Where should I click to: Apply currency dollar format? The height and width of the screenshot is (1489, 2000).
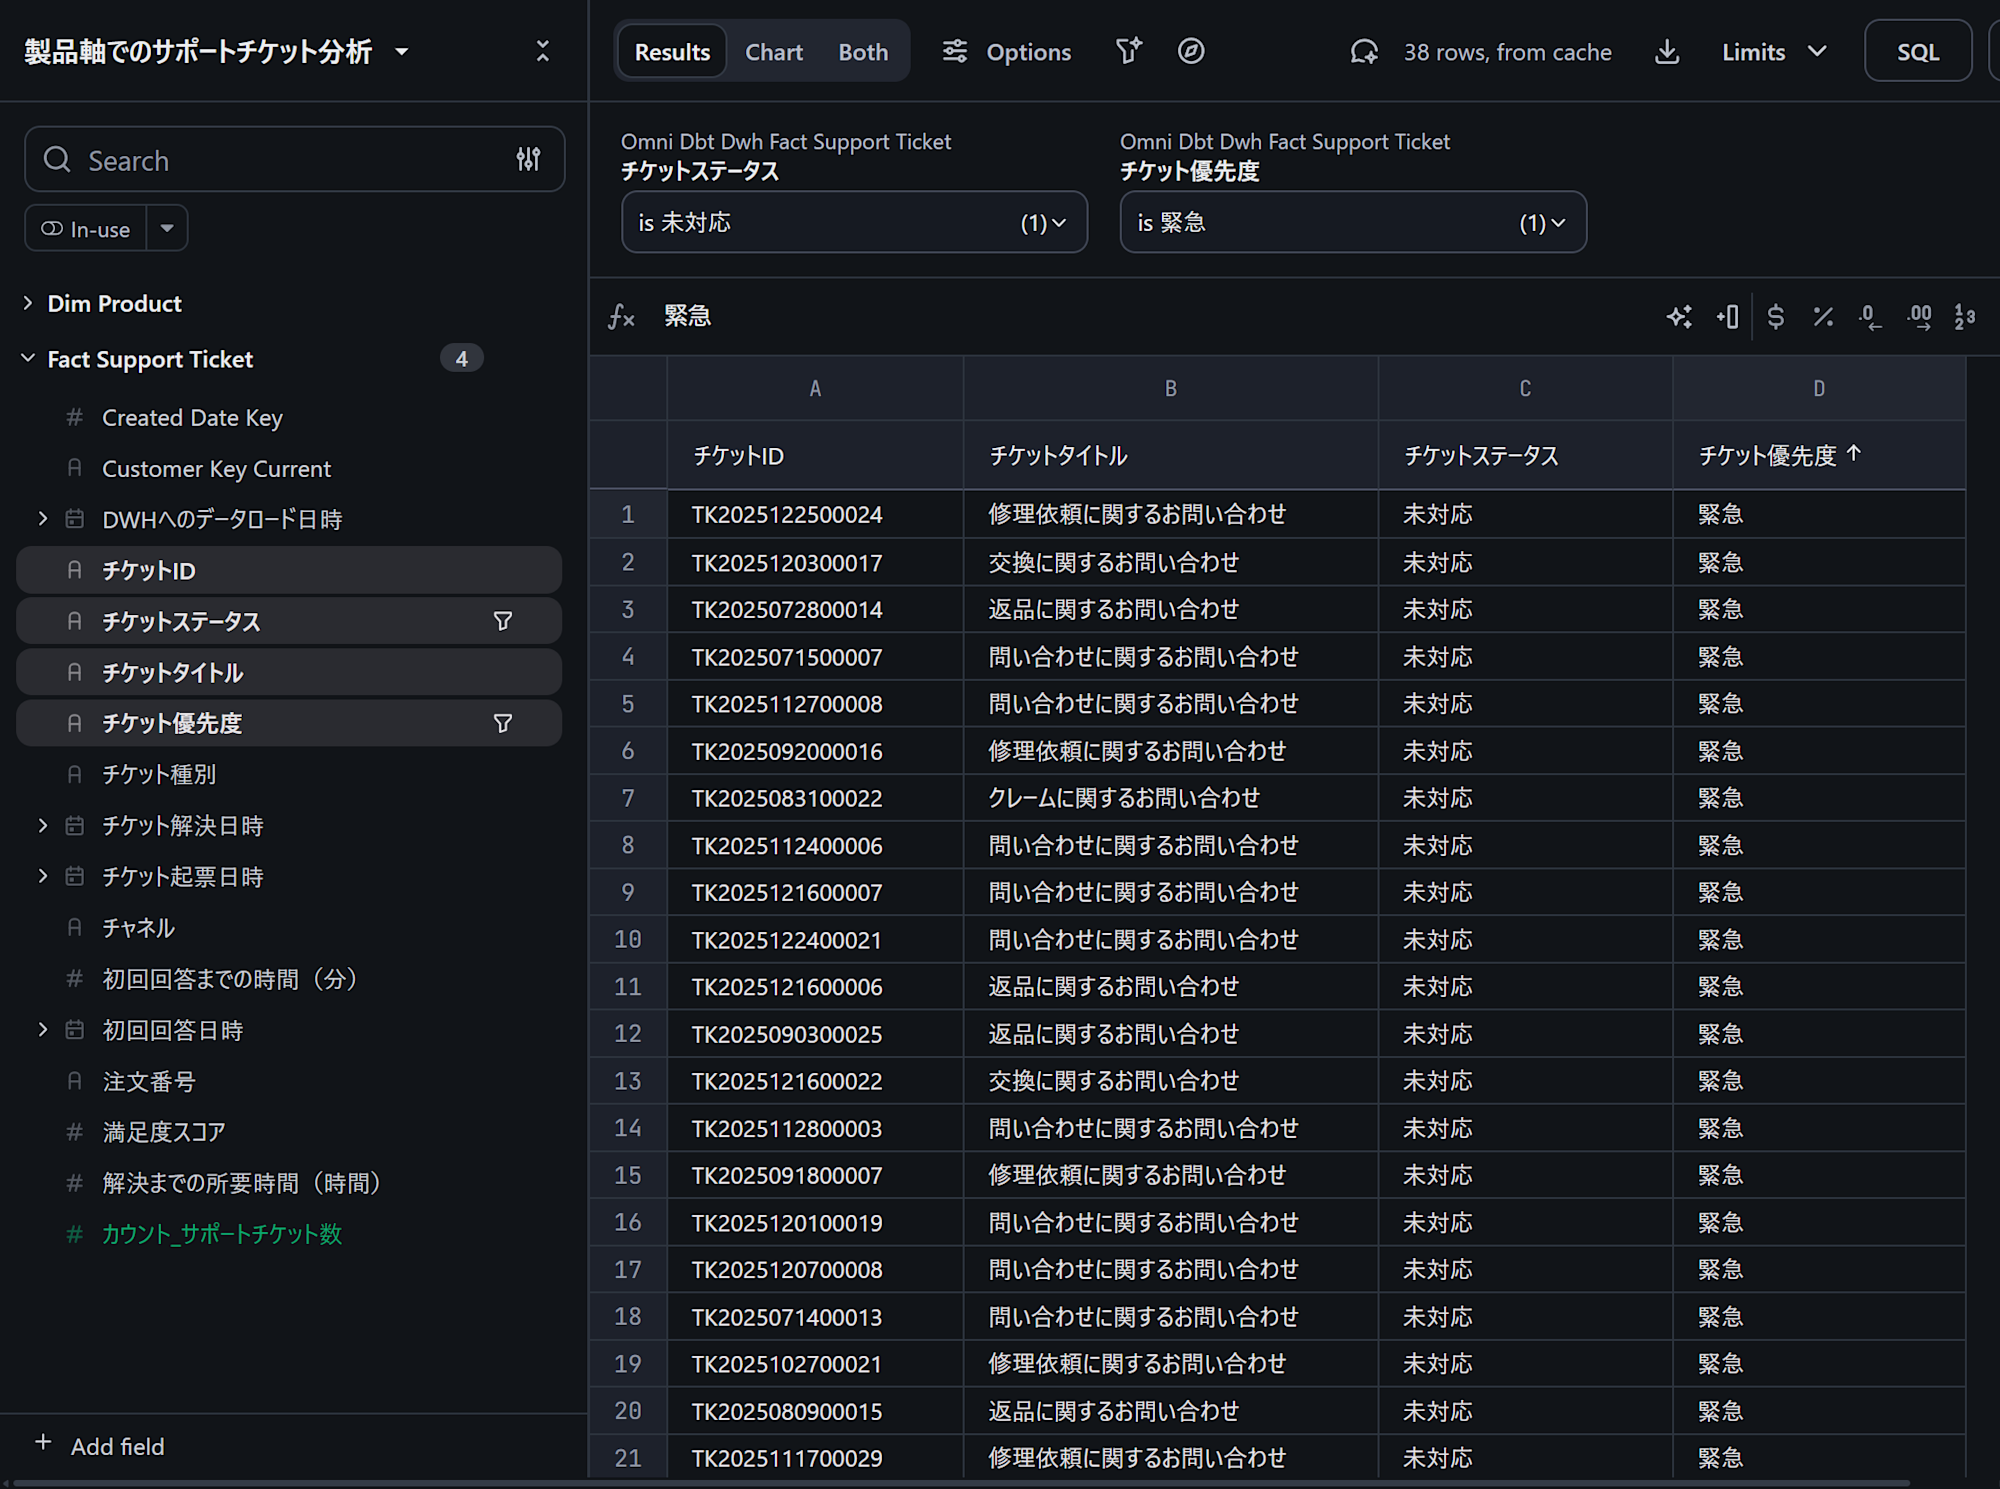[x=1775, y=317]
